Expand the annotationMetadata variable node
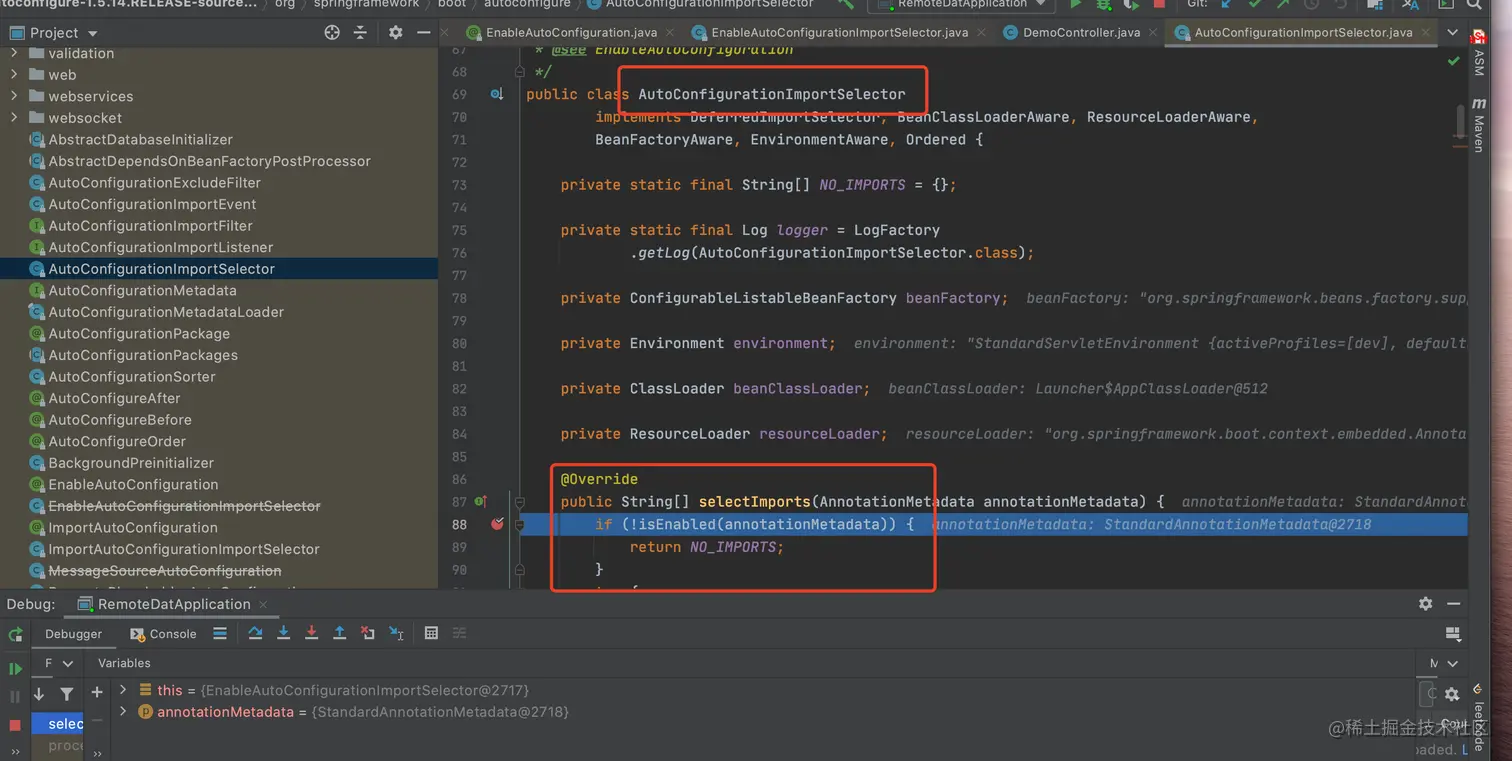1512x761 pixels. click(x=123, y=712)
